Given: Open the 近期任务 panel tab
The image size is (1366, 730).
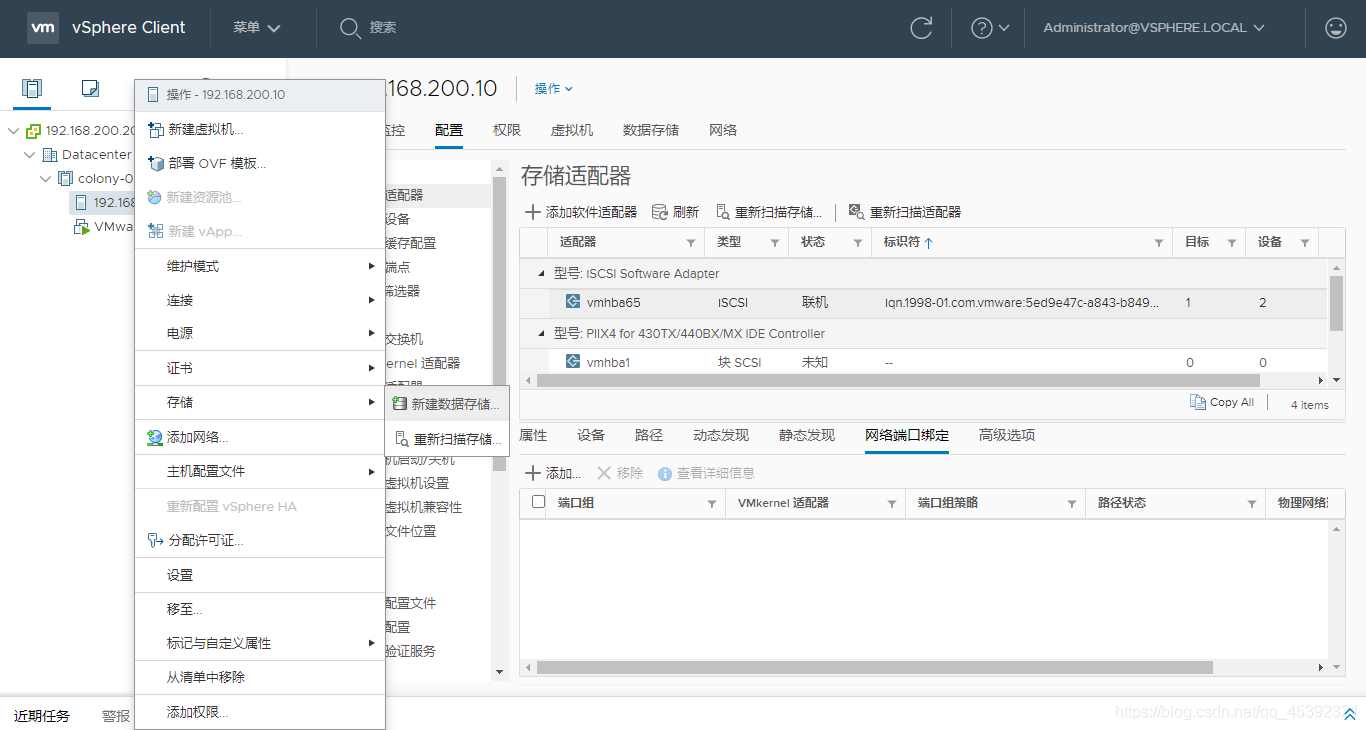Looking at the screenshot, I should pos(42,716).
